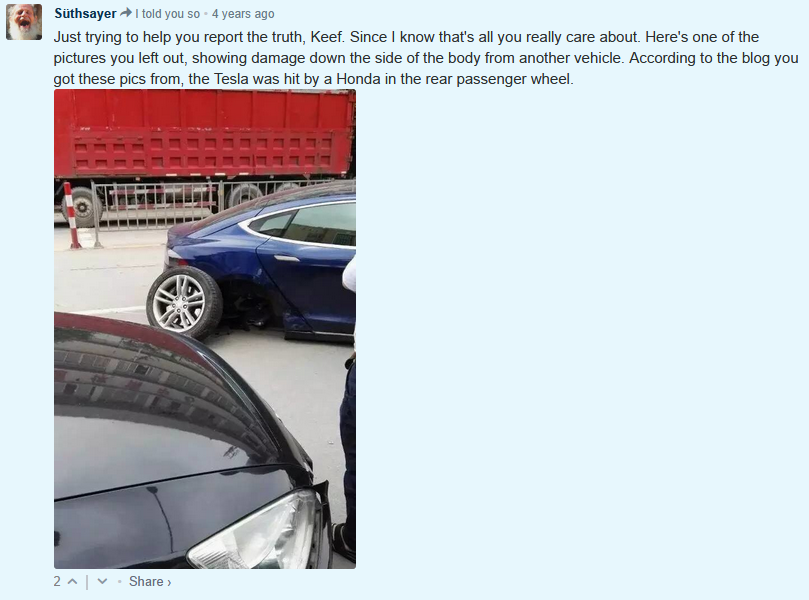Click the vote count number 2
Viewport: 809px width, 600px height.
57,581
